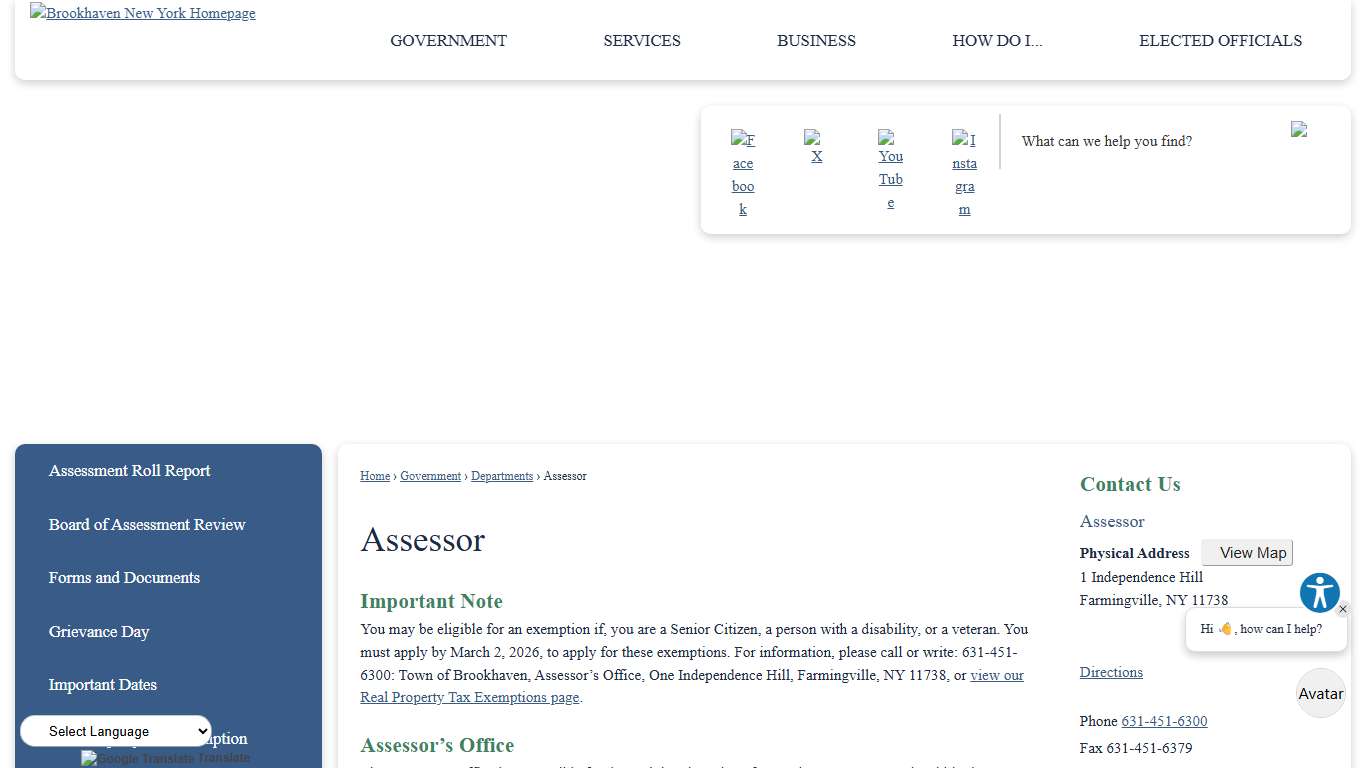Select Grievance Day in the sidebar
This screenshot has height=768, width=1366.
click(x=99, y=631)
